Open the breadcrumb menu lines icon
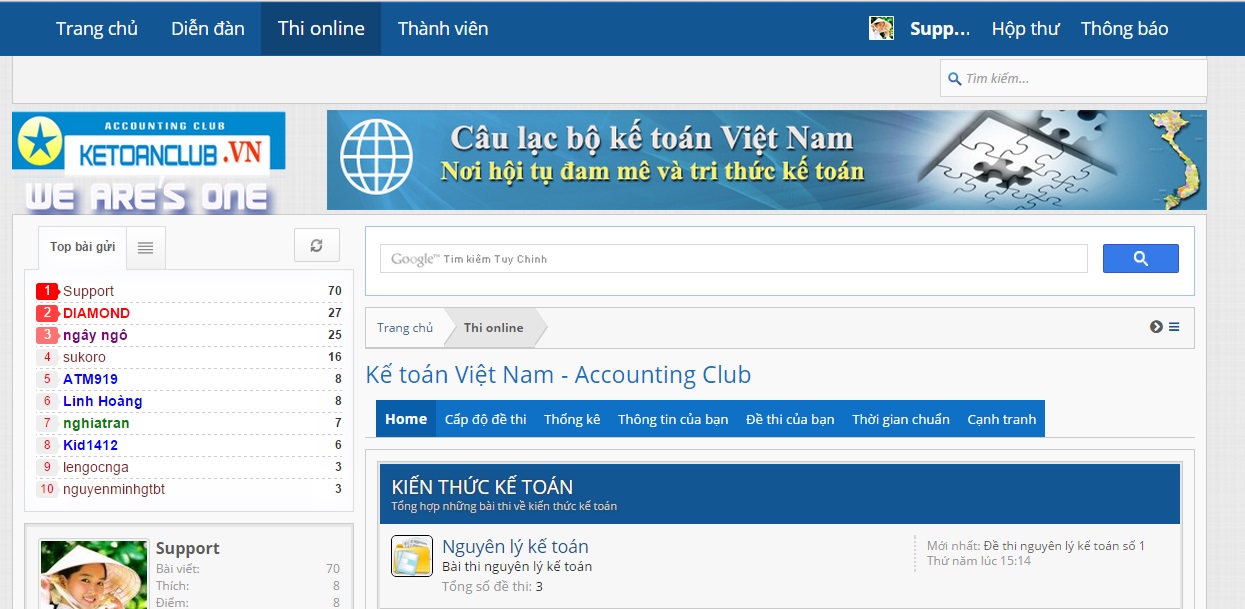The height and width of the screenshot is (609, 1245). [x=1174, y=327]
